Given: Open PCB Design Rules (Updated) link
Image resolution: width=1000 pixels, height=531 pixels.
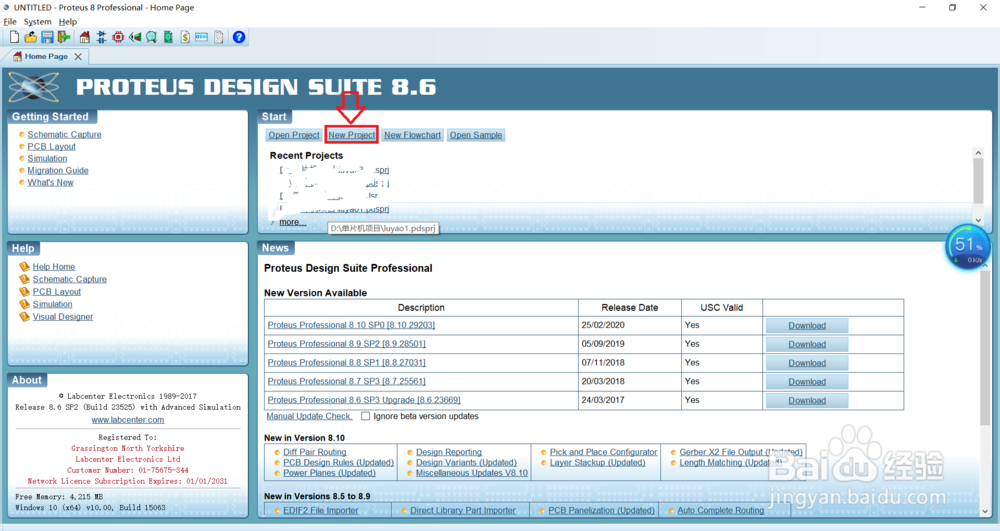Looking at the screenshot, I should [x=338, y=463].
